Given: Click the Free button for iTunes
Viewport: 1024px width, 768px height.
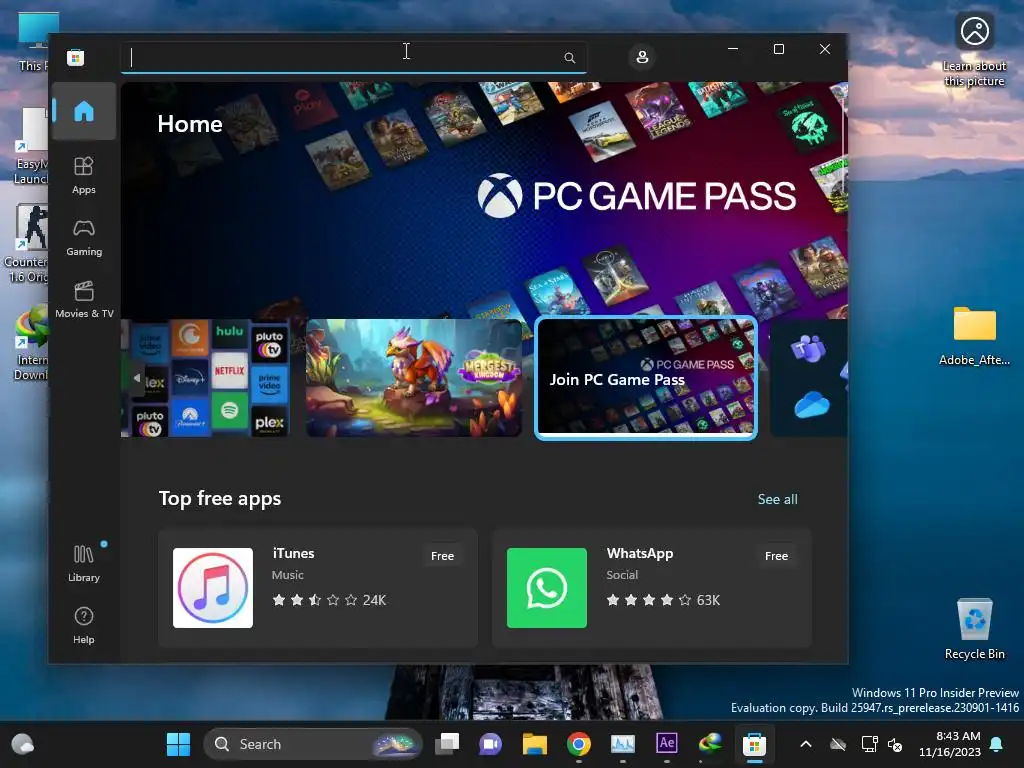Looking at the screenshot, I should click(442, 556).
